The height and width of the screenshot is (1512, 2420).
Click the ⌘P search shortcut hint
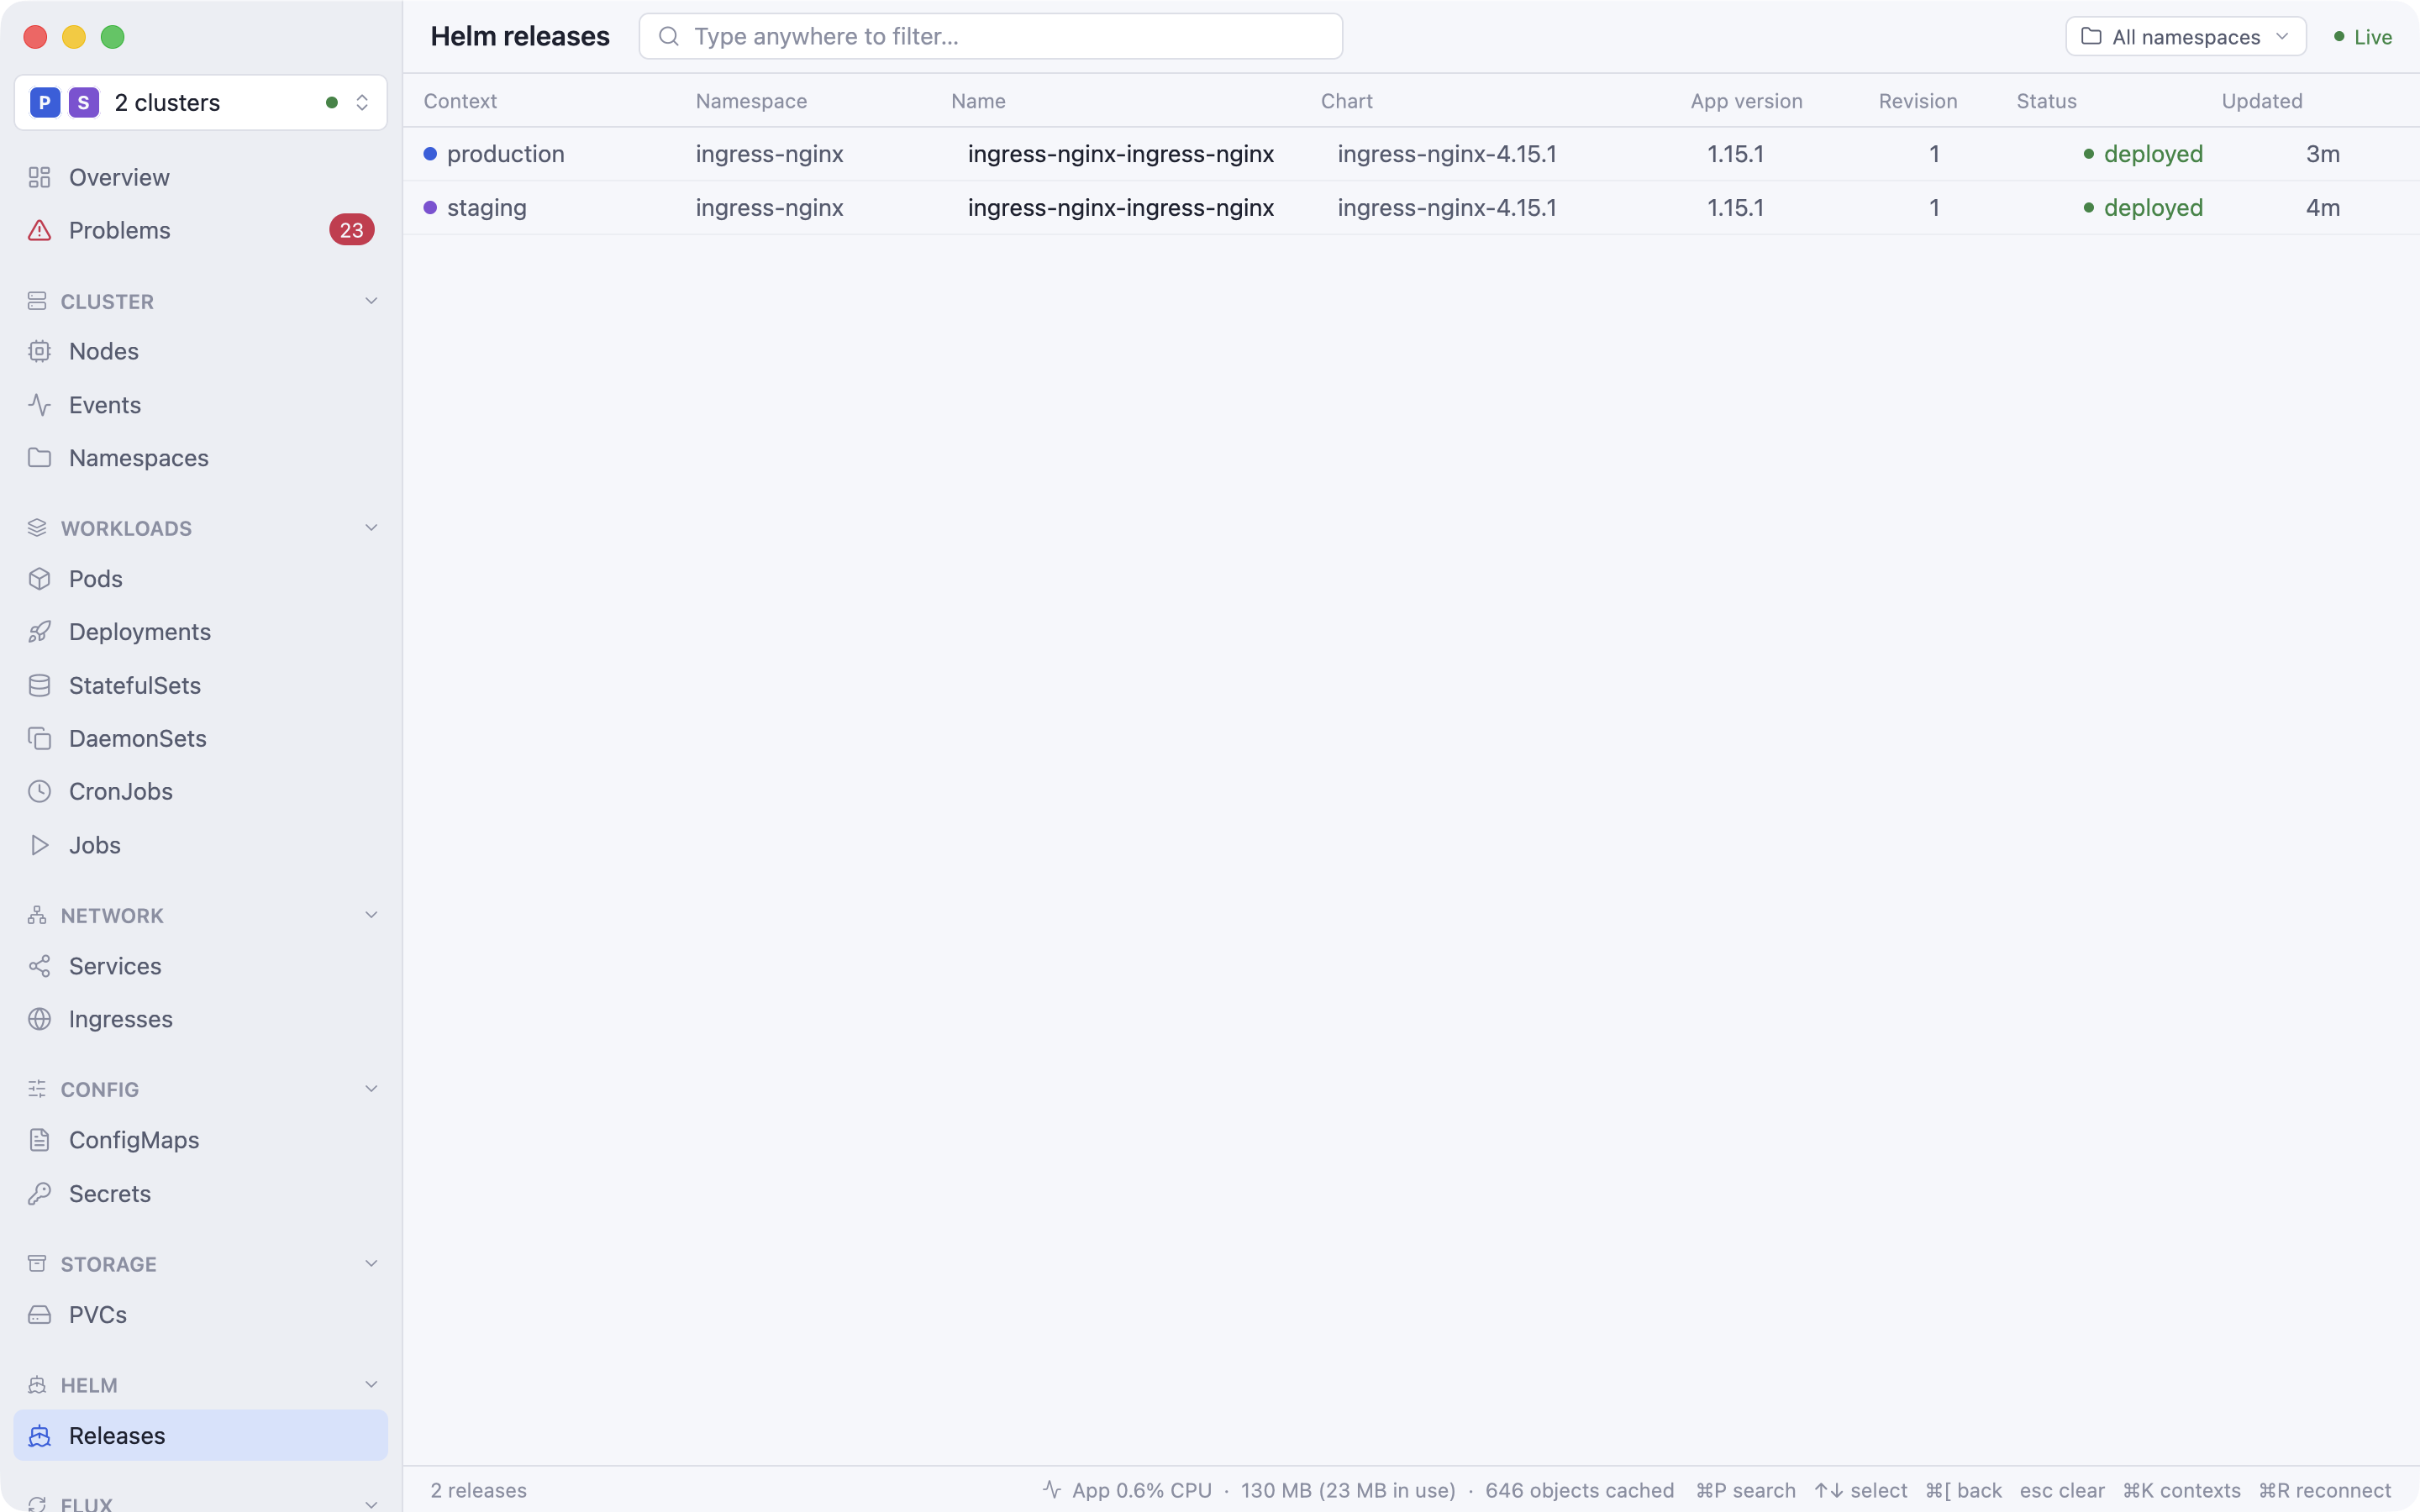1745,1490
